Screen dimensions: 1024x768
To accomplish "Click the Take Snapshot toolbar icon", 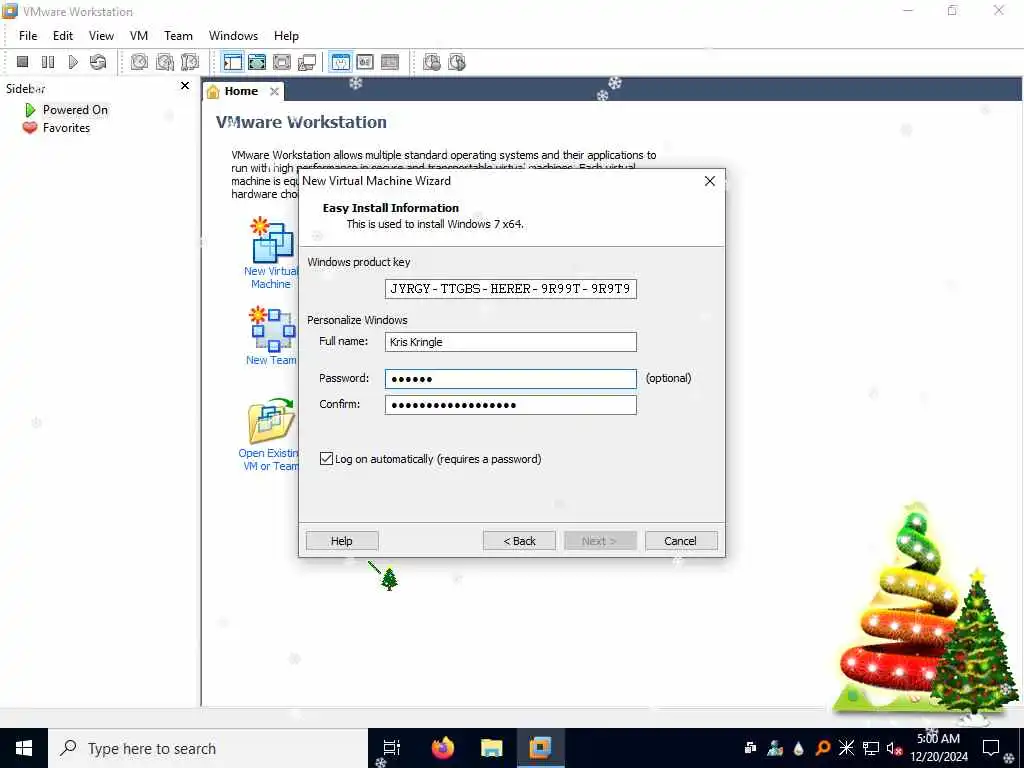I will click(139, 62).
